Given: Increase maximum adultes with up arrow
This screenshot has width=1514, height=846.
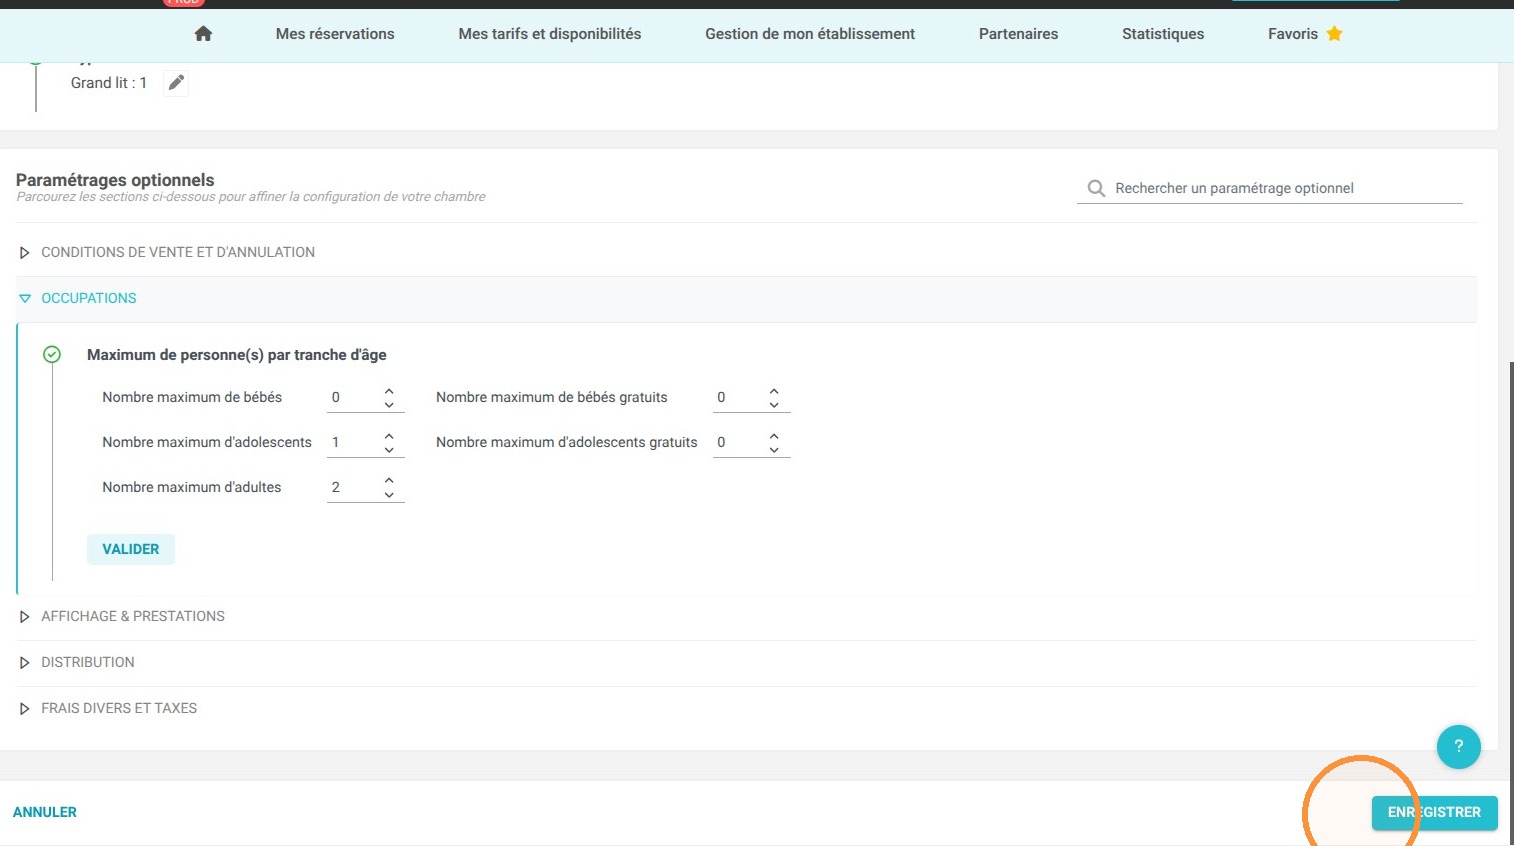Looking at the screenshot, I should [x=389, y=481].
